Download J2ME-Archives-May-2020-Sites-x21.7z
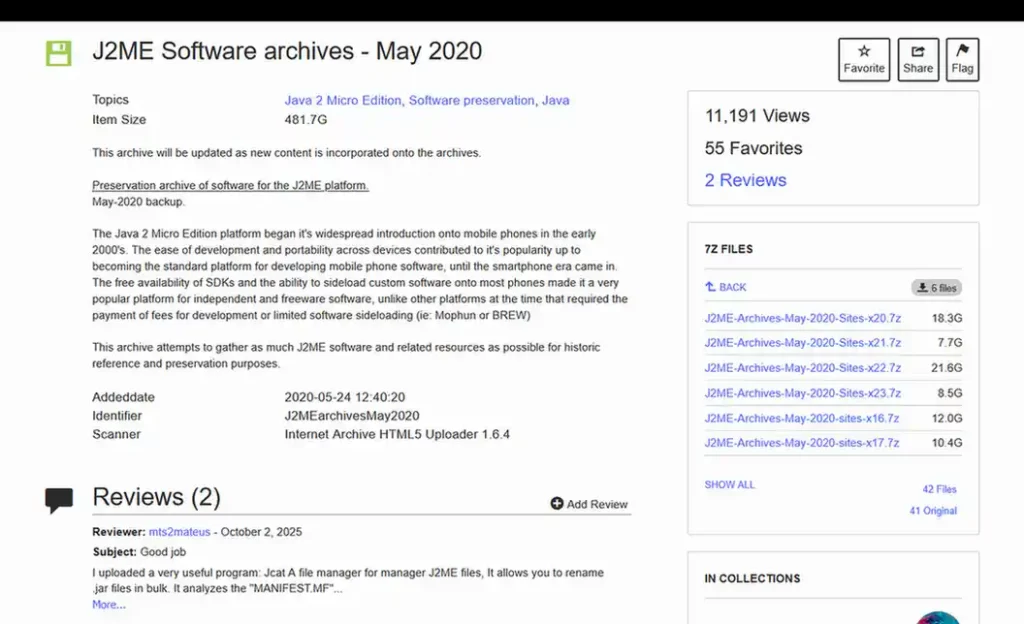This screenshot has width=1024, height=624. click(803, 343)
